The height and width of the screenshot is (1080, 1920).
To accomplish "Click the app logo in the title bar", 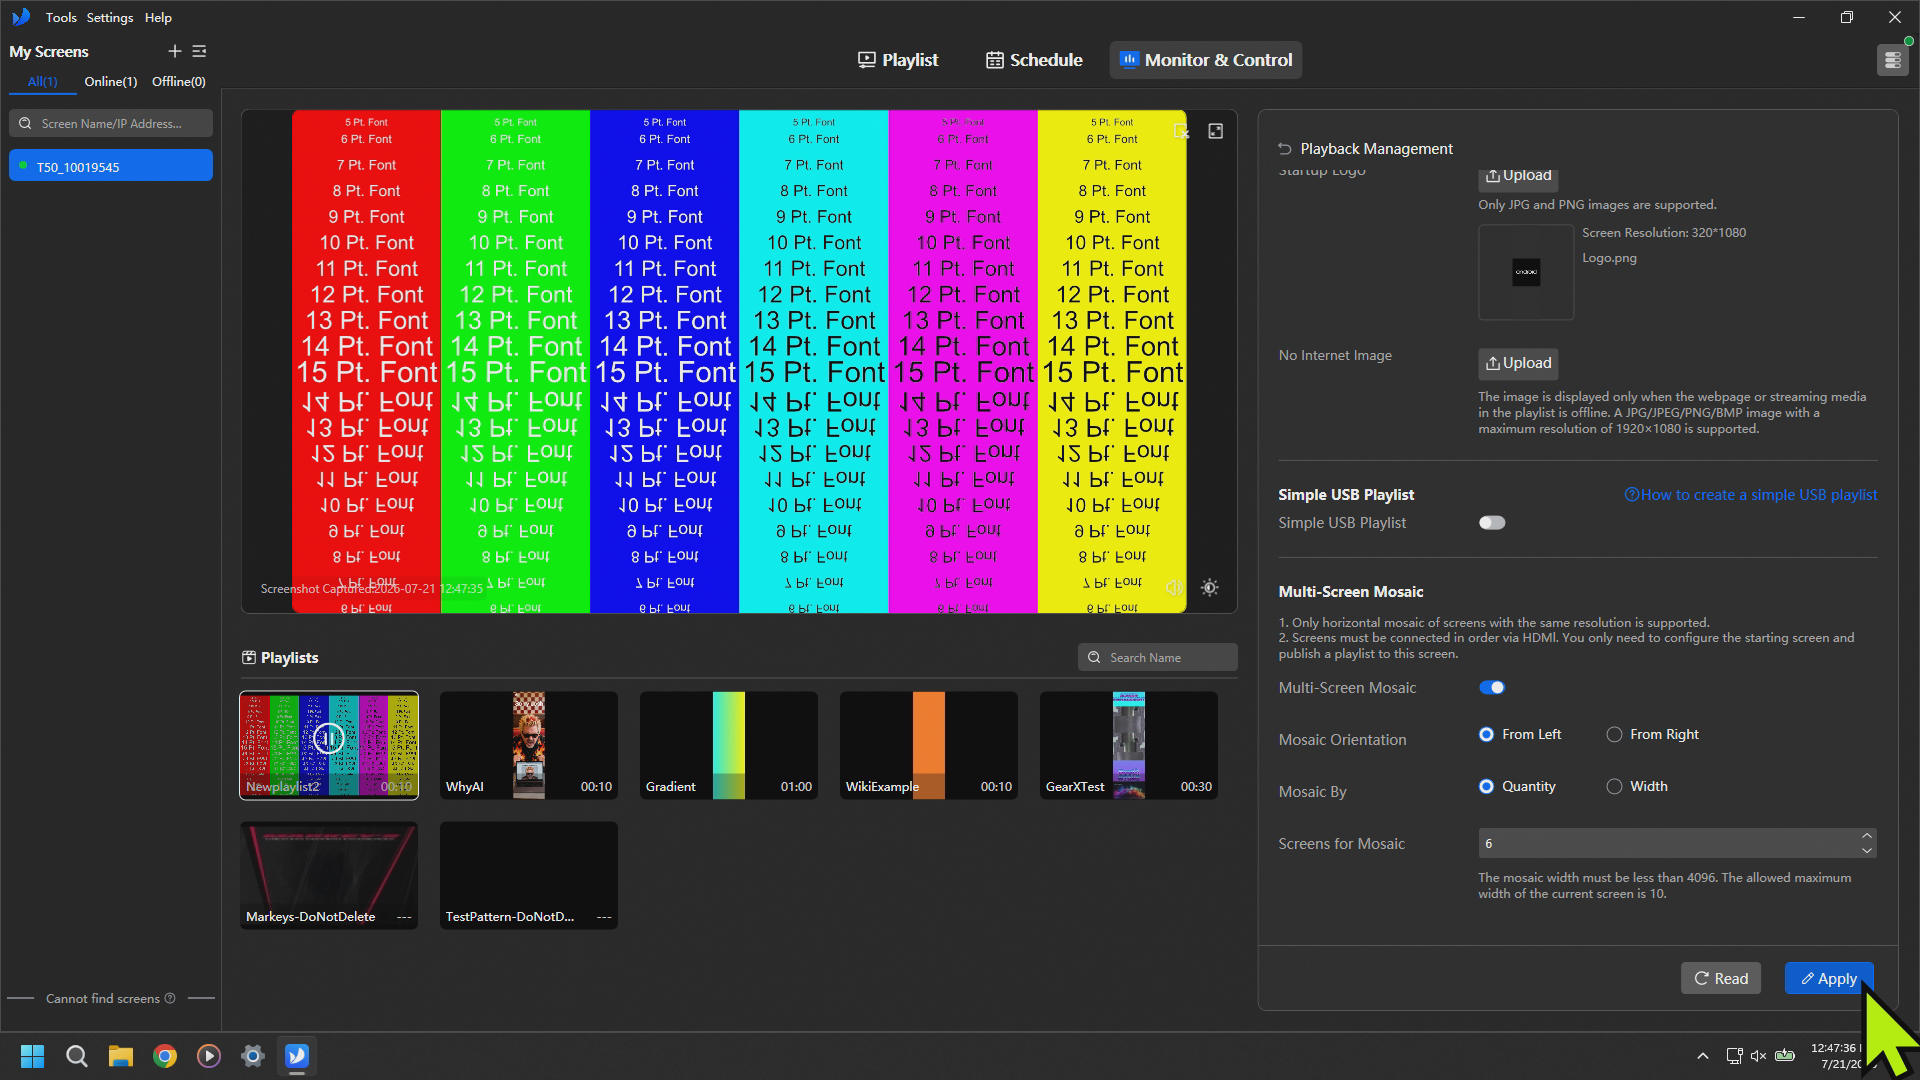I will pos(21,17).
